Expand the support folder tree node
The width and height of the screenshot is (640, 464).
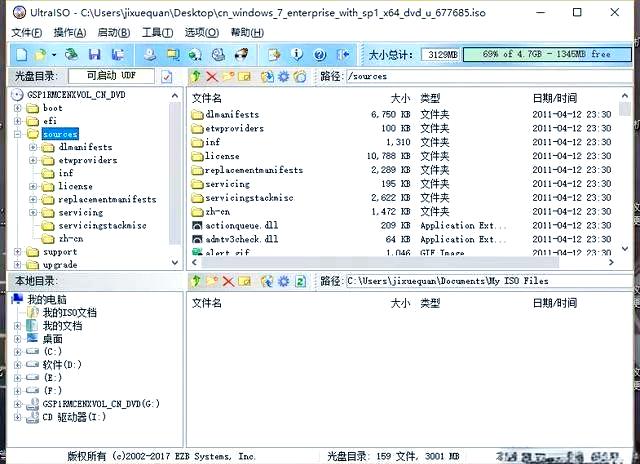[18, 252]
